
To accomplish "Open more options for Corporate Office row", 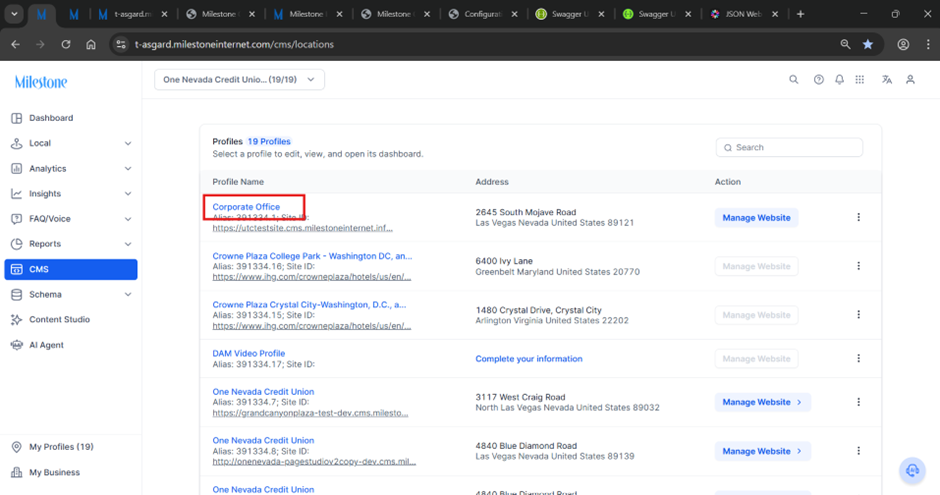I will [858, 217].
